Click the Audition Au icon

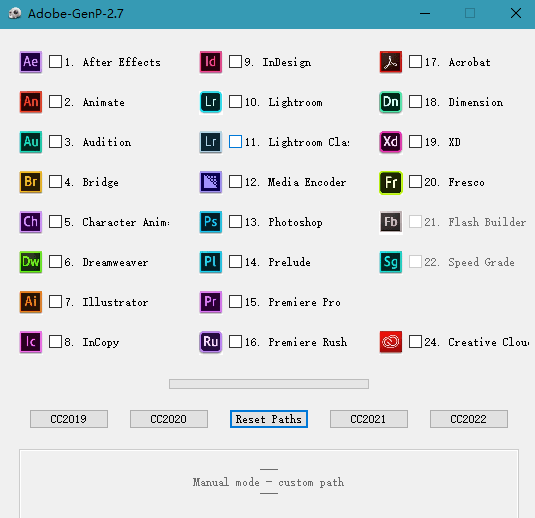[31, 142]
